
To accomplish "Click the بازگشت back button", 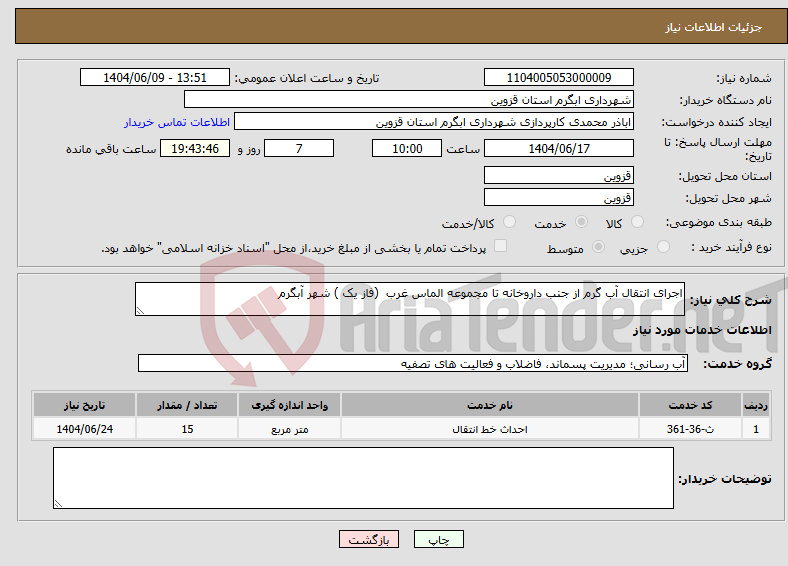I will click(369, 539).
